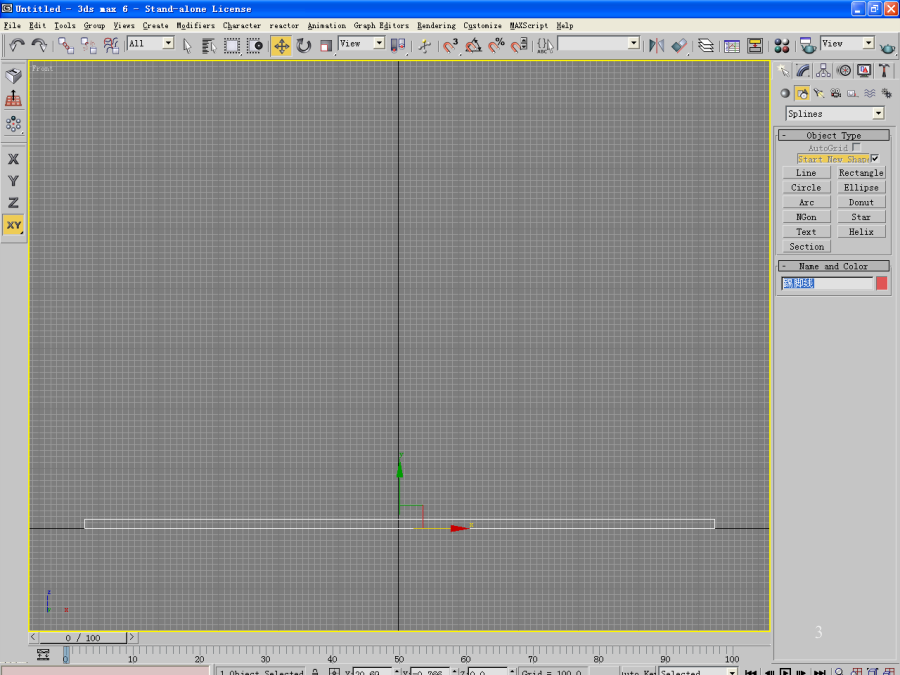Open render type View dropdown

click(847, 43)
